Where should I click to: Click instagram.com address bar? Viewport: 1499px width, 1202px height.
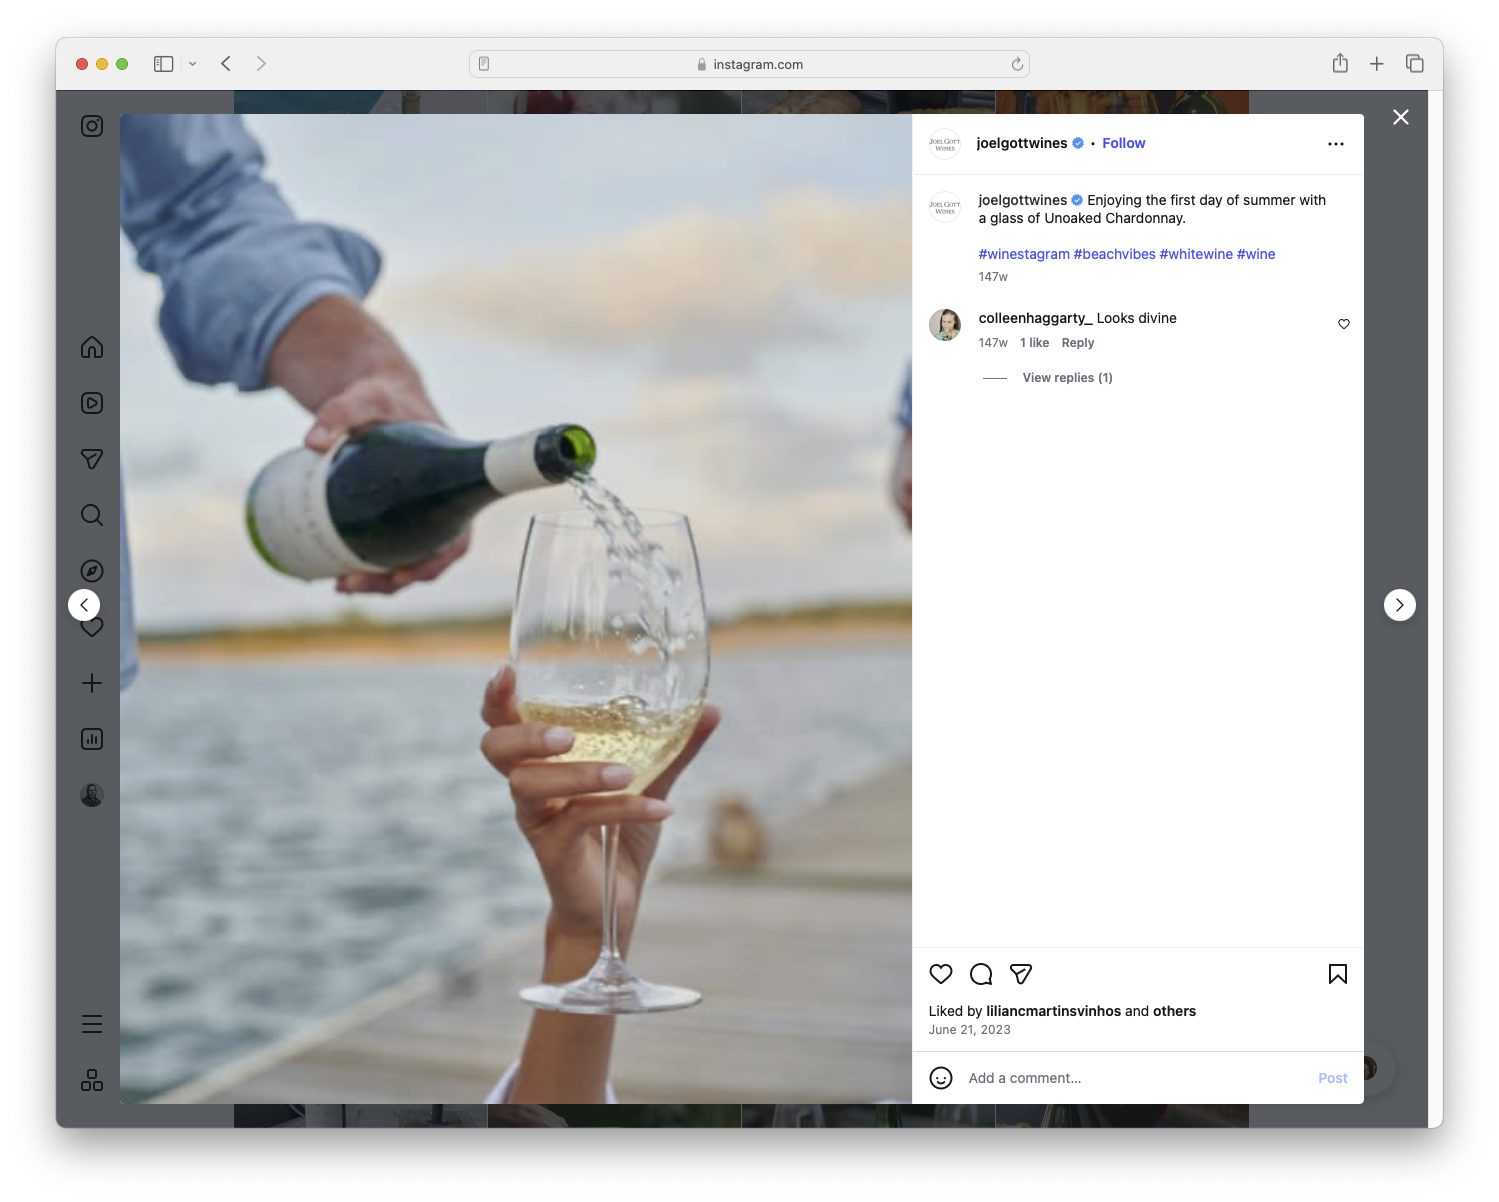[x=749, y=64]
